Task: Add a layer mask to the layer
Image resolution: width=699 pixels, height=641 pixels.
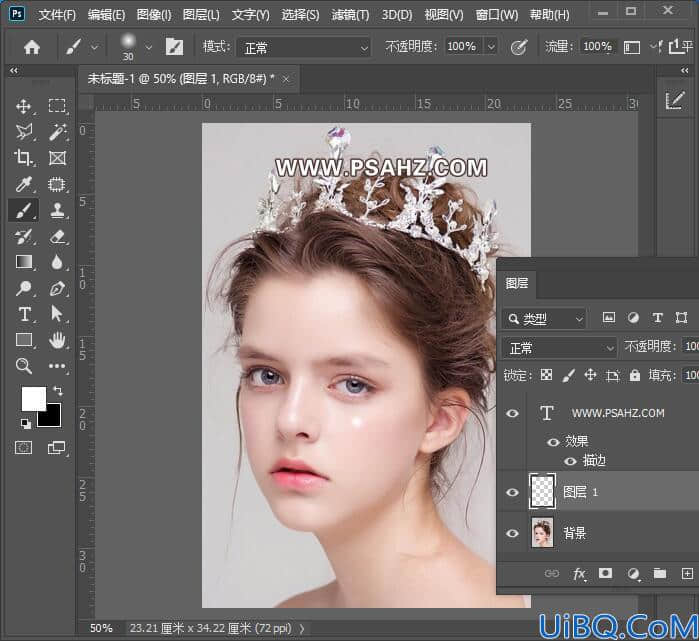Action: pos(605,573)
